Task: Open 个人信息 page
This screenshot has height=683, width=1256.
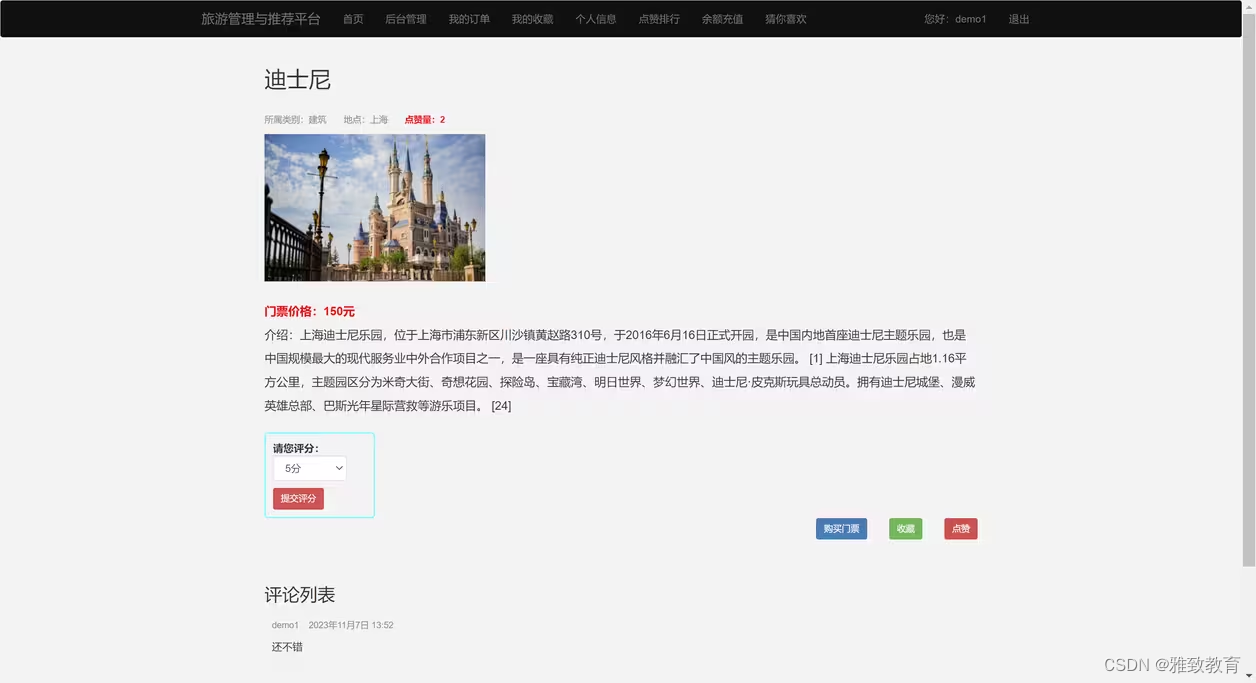Action: 596,19
